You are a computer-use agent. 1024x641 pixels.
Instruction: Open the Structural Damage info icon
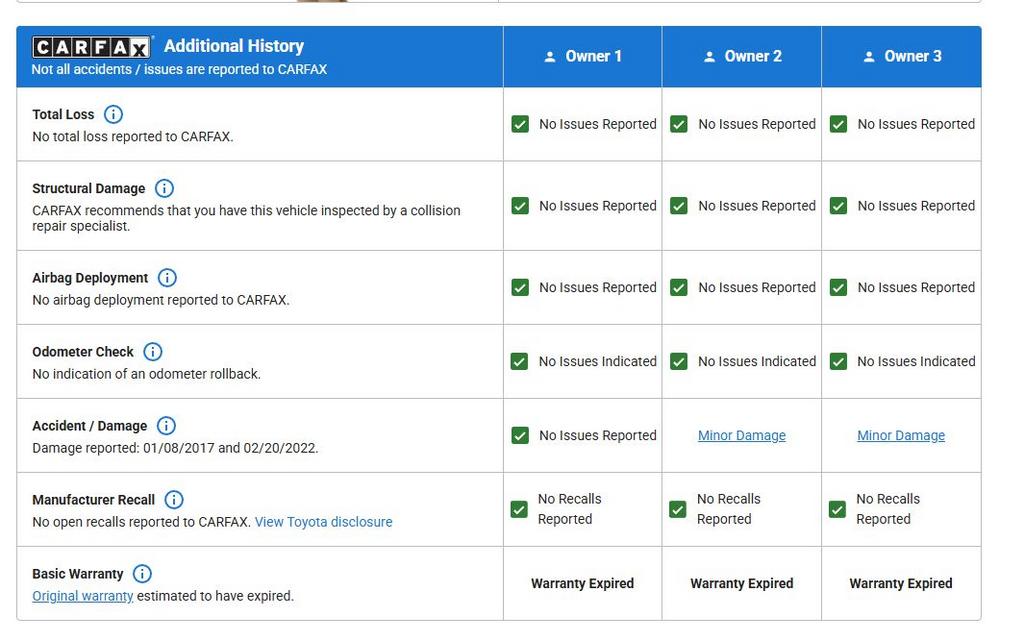(165, 188)
